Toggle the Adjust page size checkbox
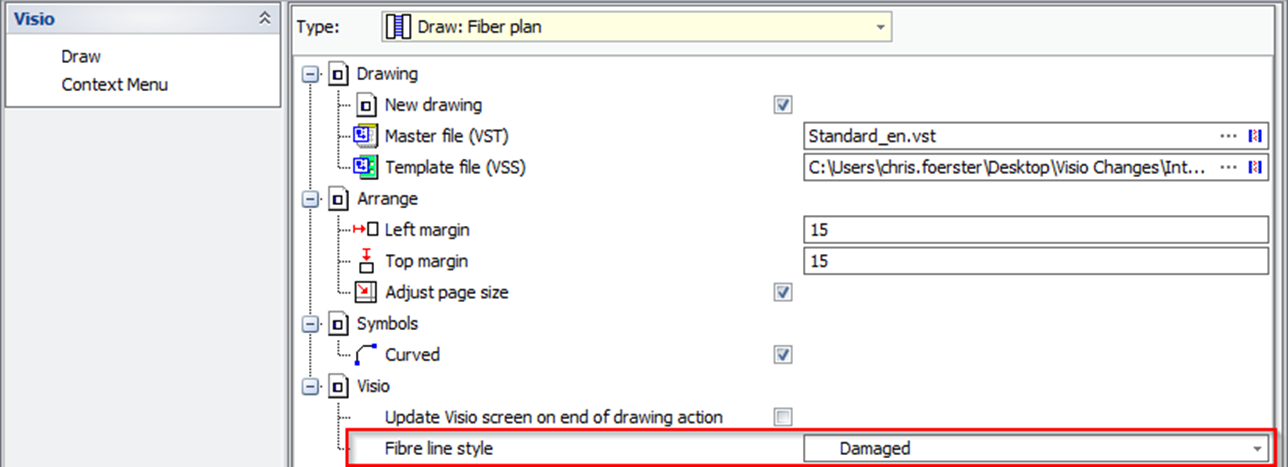This screenshot has height=467, width=1288. tap(783, 293)
